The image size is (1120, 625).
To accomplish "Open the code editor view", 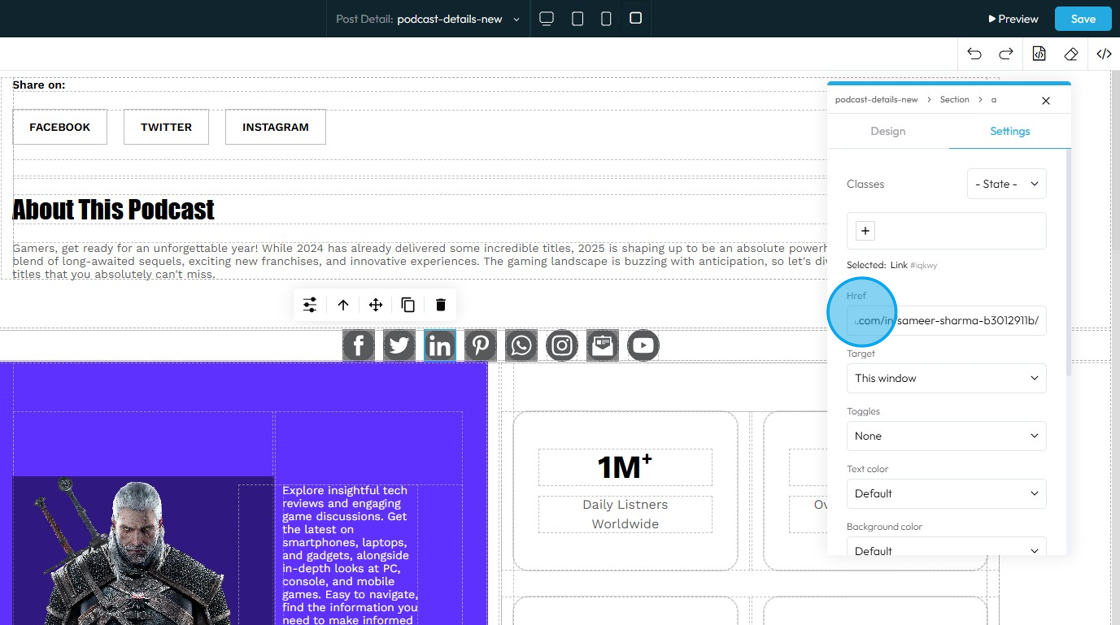I will pos(1104,54).
